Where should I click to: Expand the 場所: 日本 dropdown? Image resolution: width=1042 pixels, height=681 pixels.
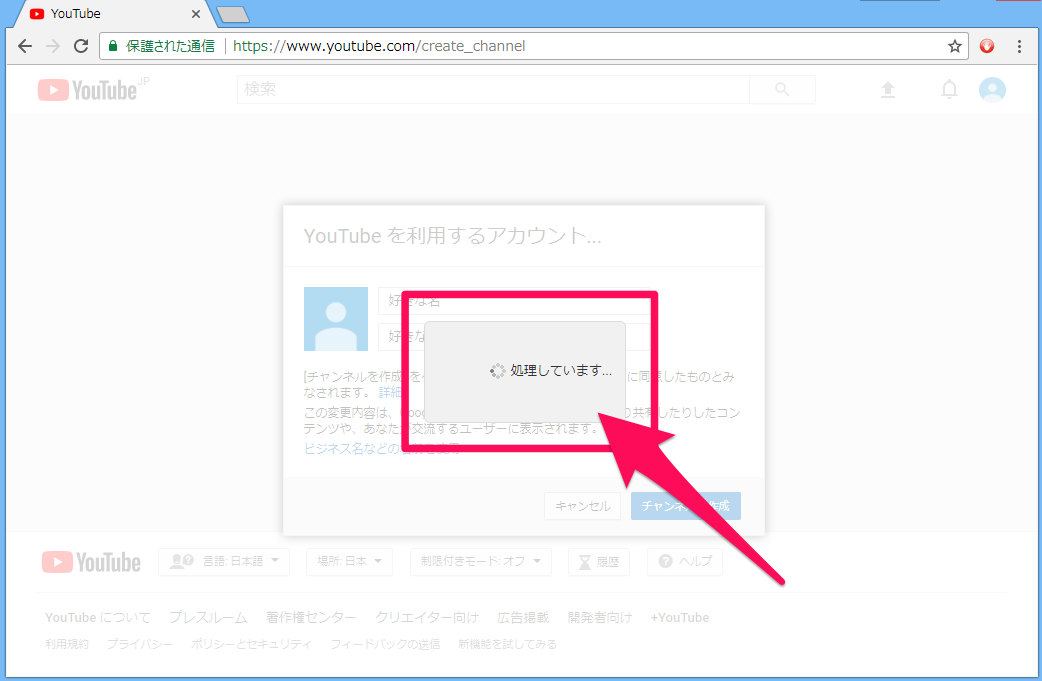click(x=349, y=561)
